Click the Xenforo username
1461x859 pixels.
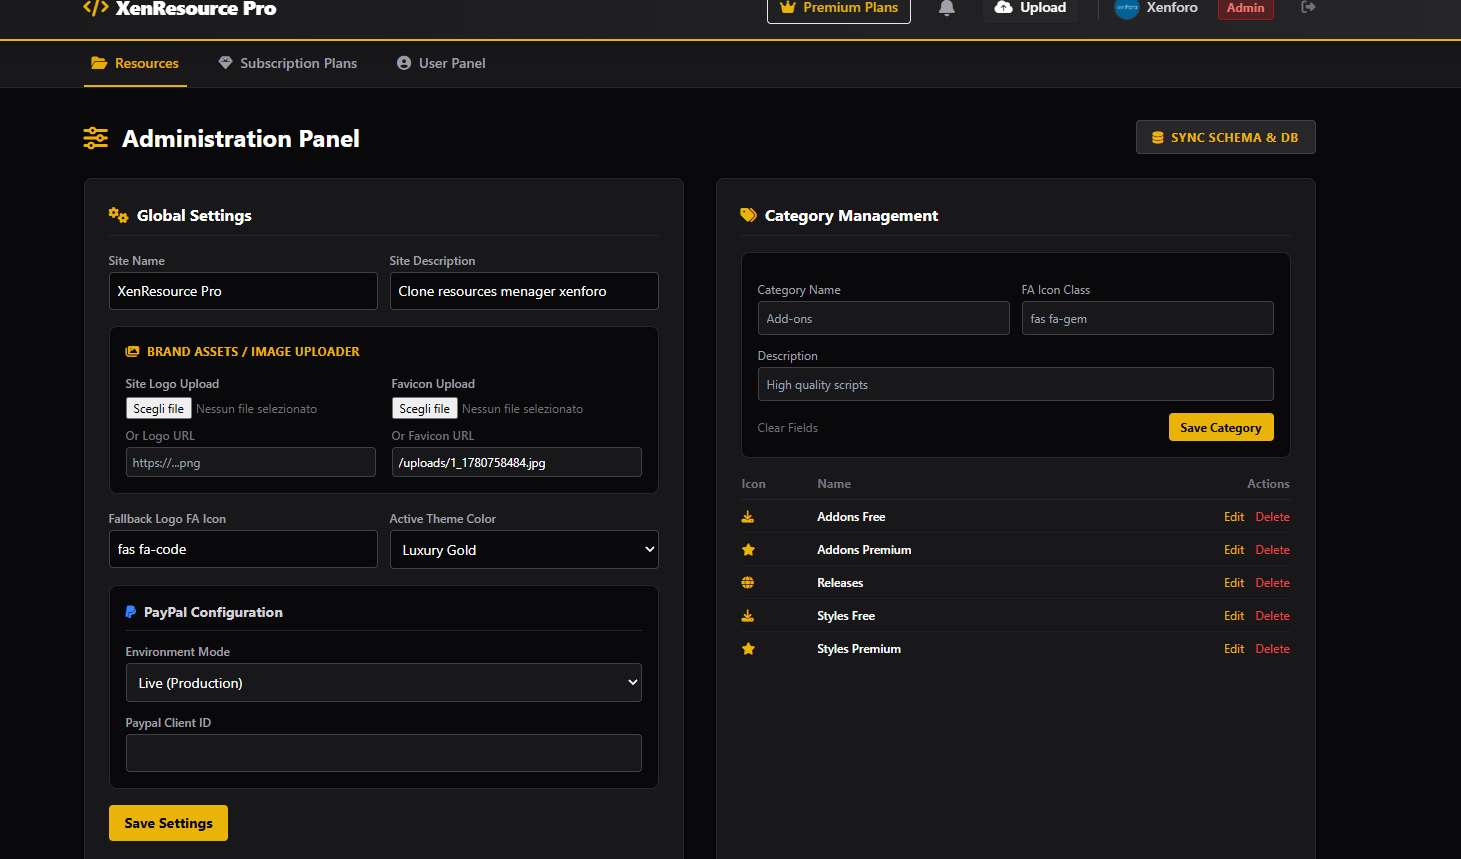click(1172, 8)
